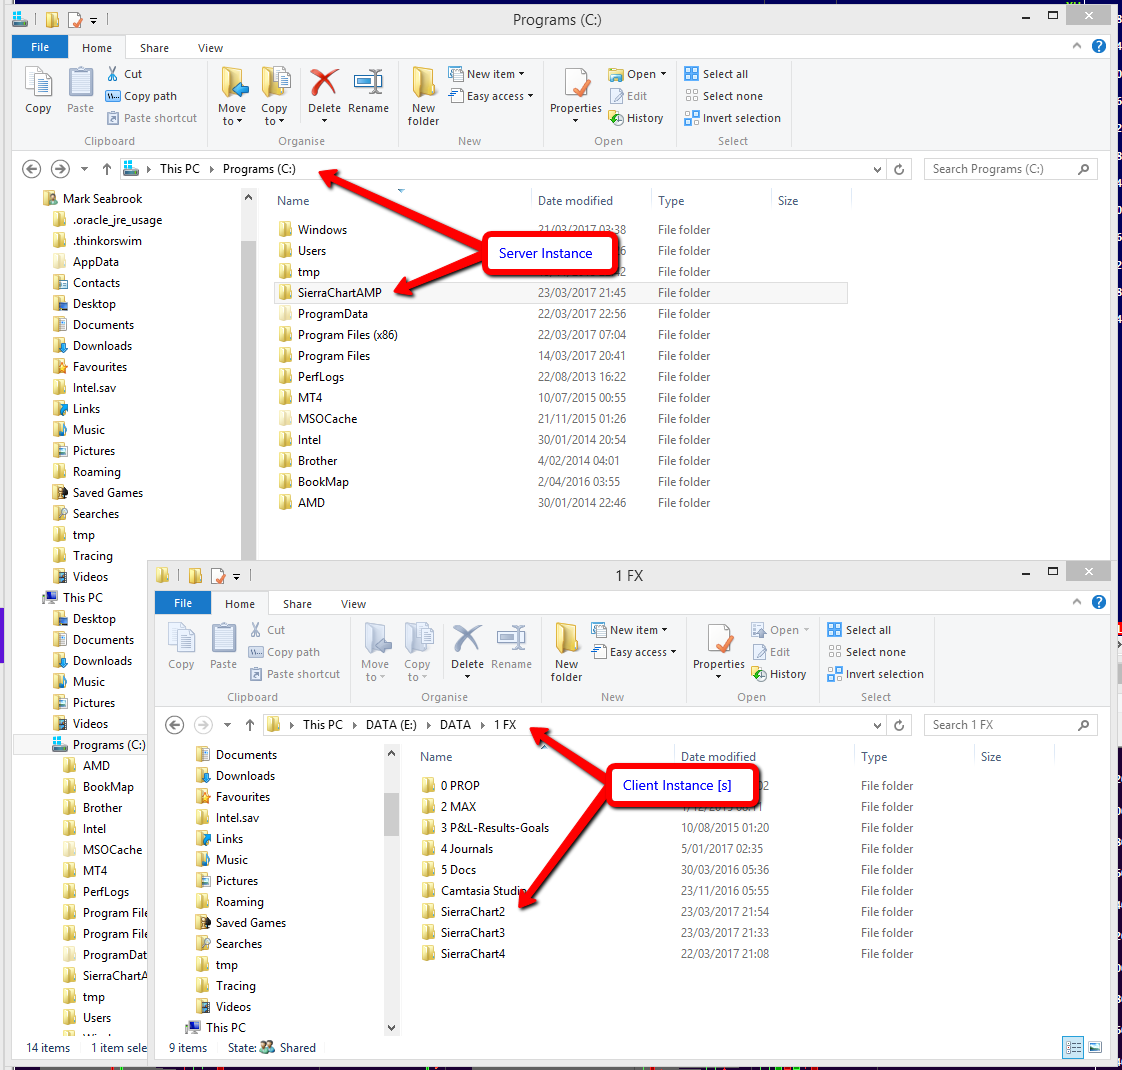Open Properties in 1 FX ribbon
This screenshot has height=1070, width=1122.
point(719,651)
